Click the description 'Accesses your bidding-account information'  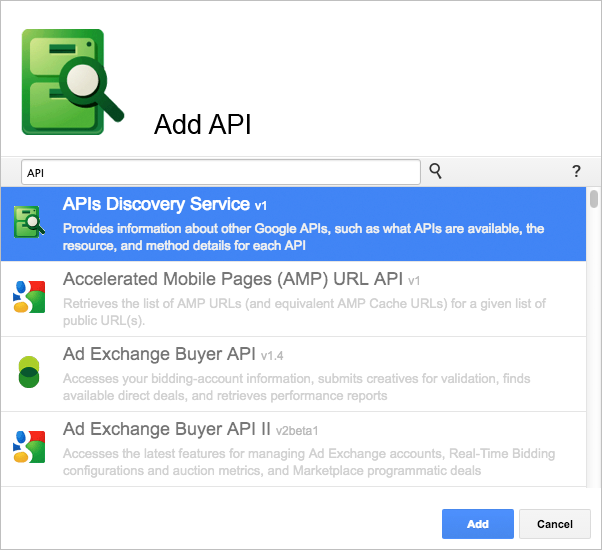click(296, 387)
